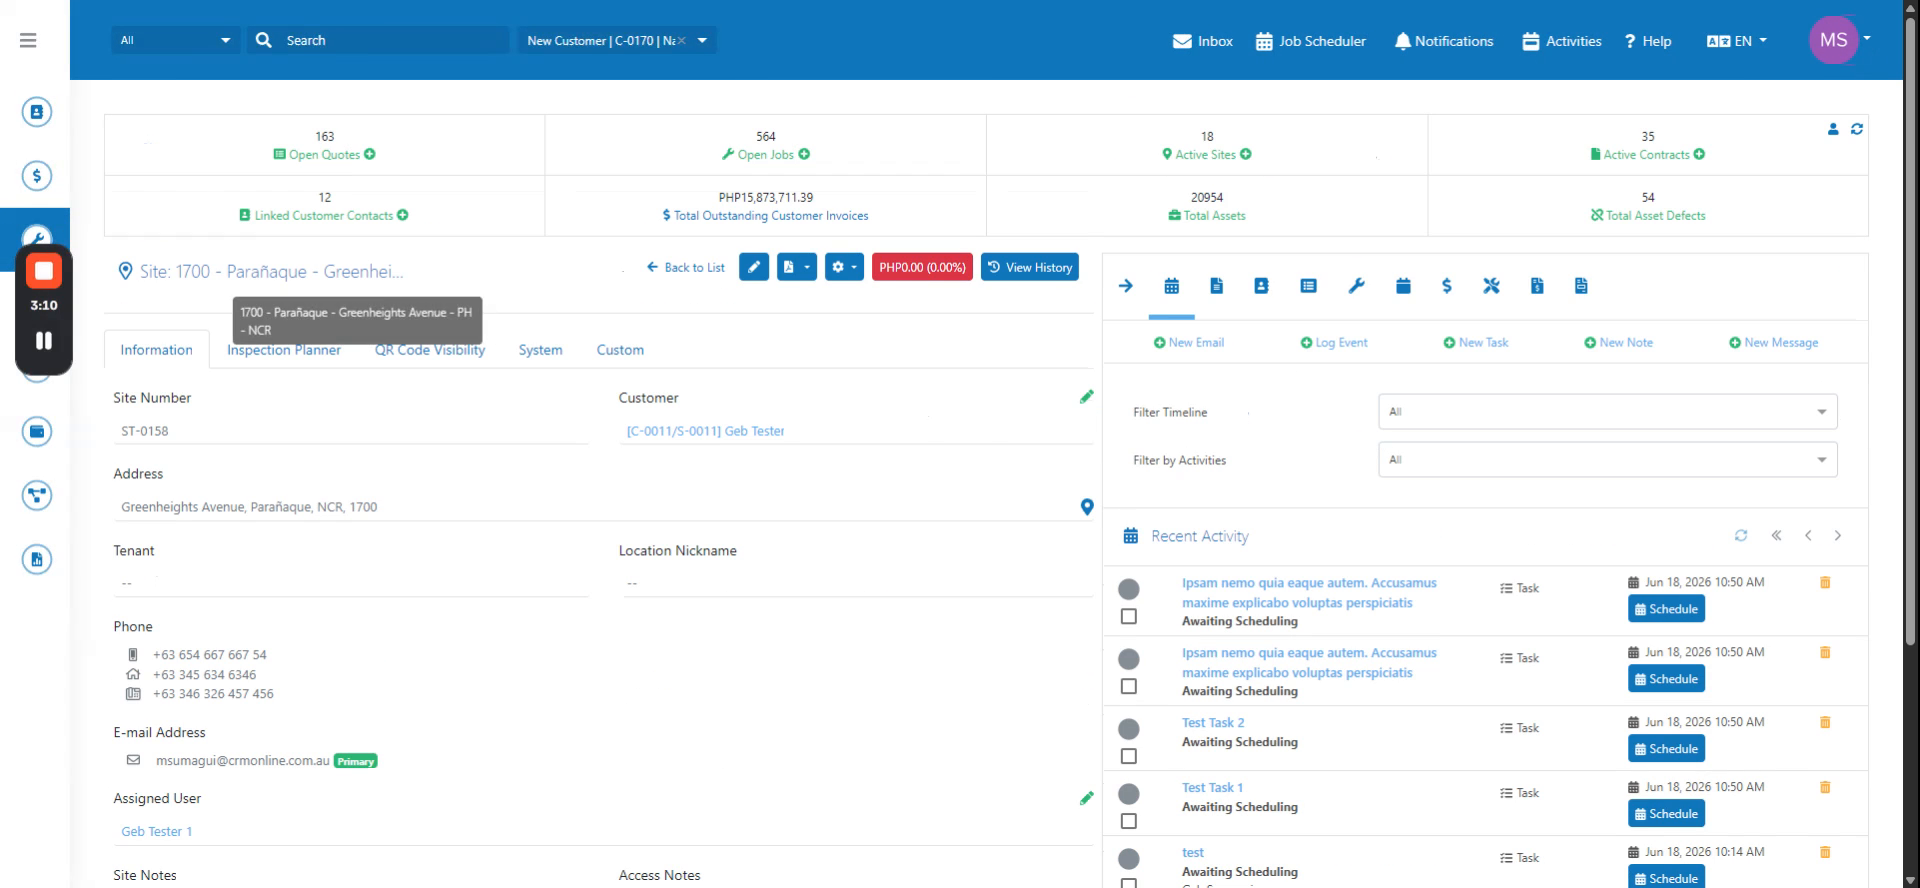Image resolution: width=1920 pixels, height=888 pixels.
Task: Open the Test Task 2 link
Action: (1213, 723)
